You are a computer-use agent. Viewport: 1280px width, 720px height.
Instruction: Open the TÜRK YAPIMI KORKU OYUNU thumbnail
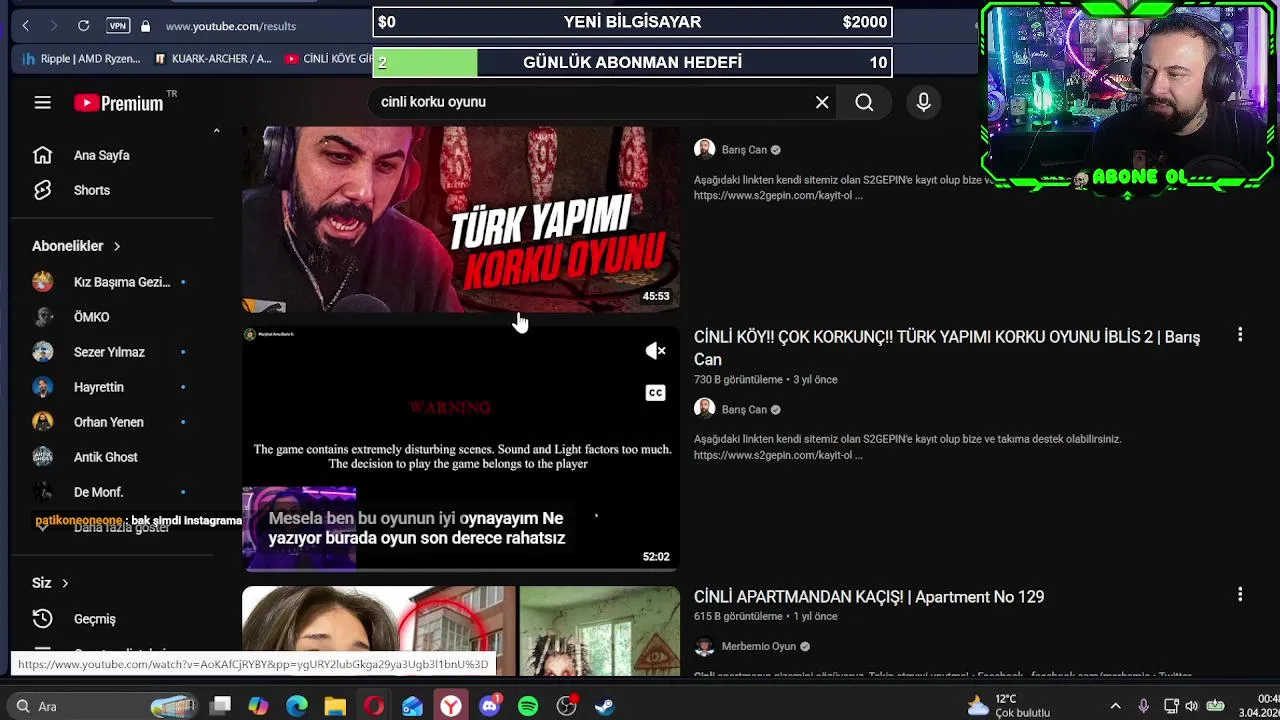461,219
